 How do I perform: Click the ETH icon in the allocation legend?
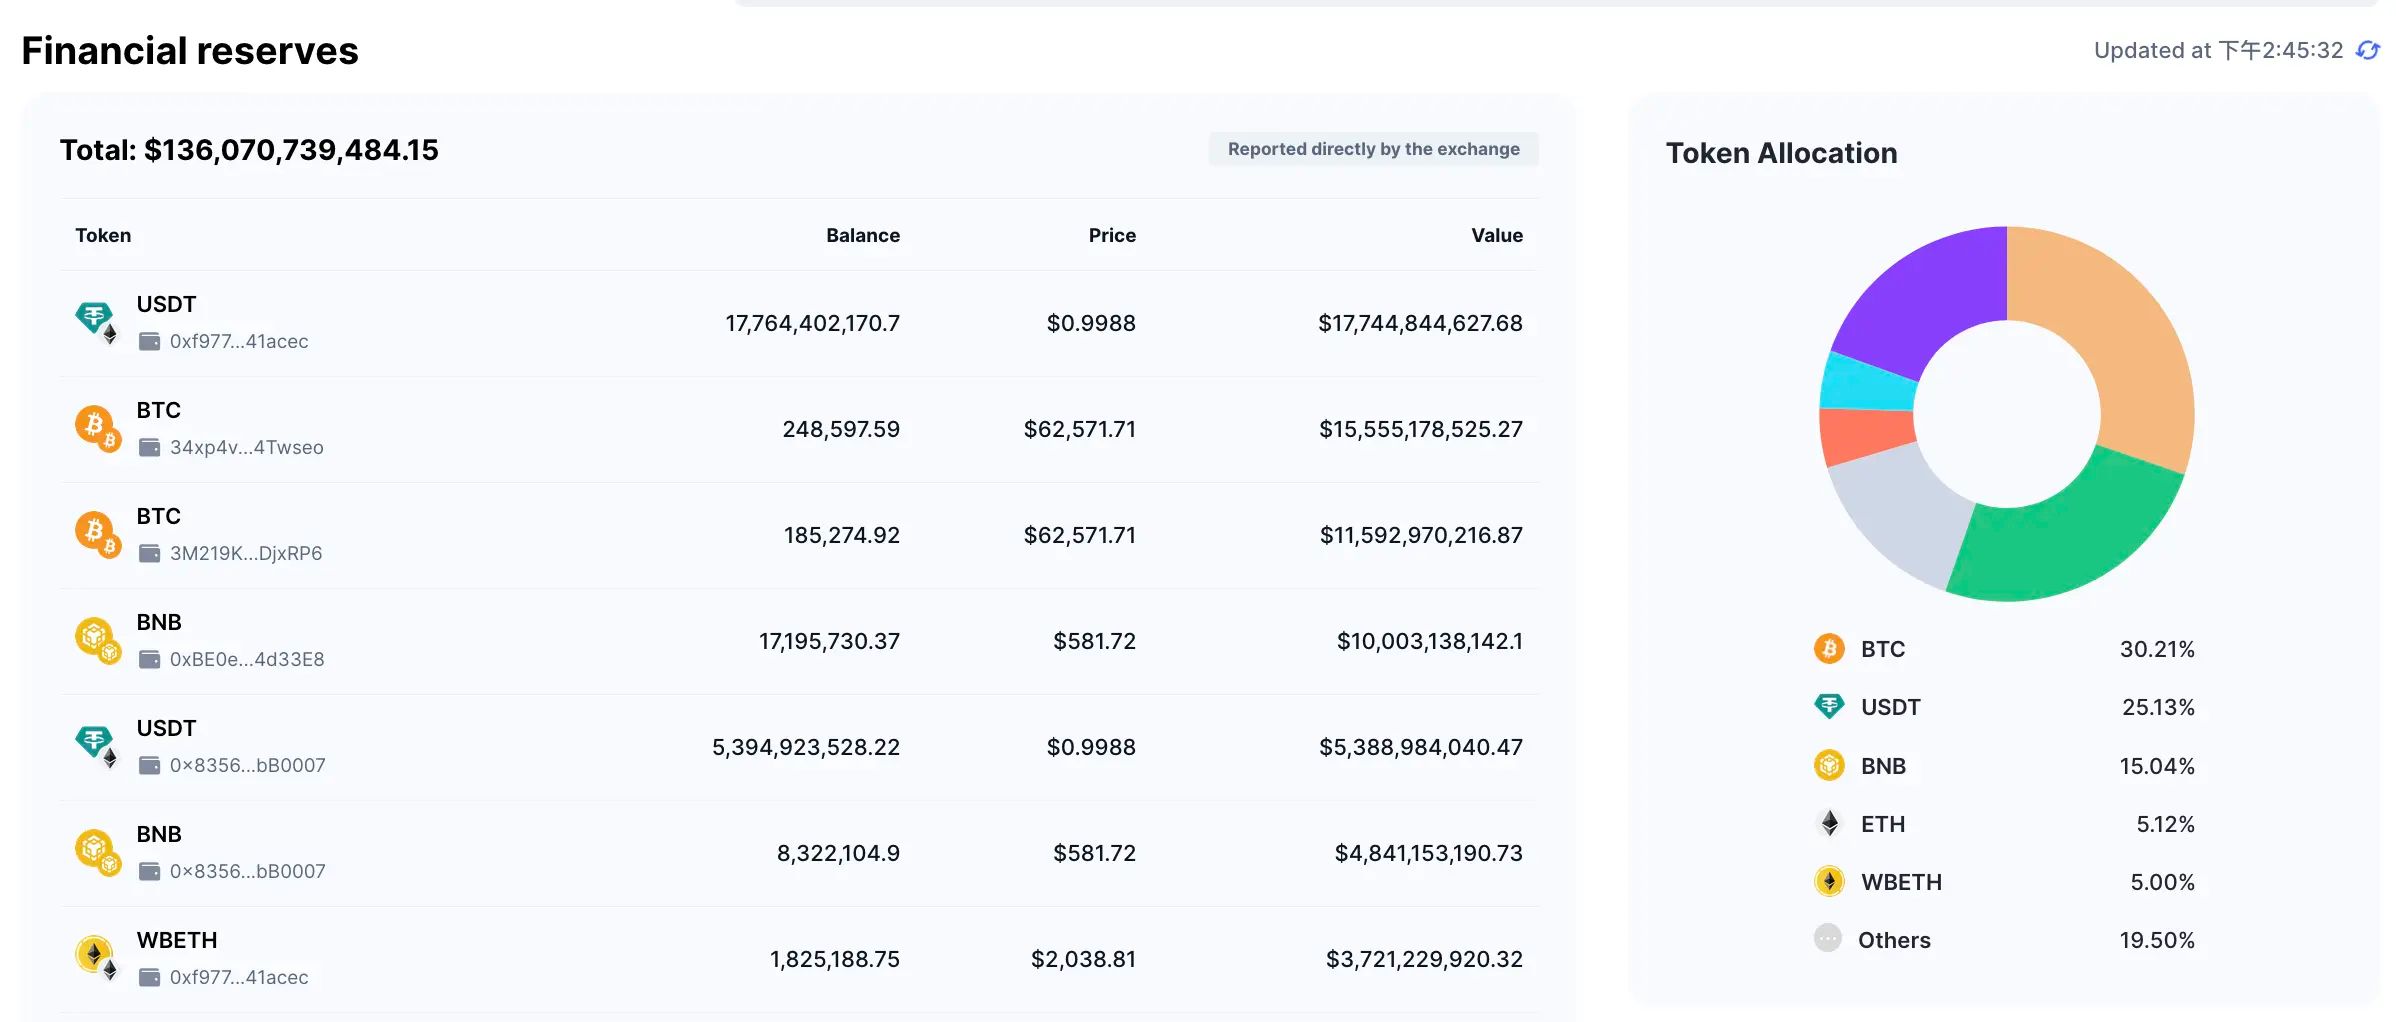tap(1829, 824)
